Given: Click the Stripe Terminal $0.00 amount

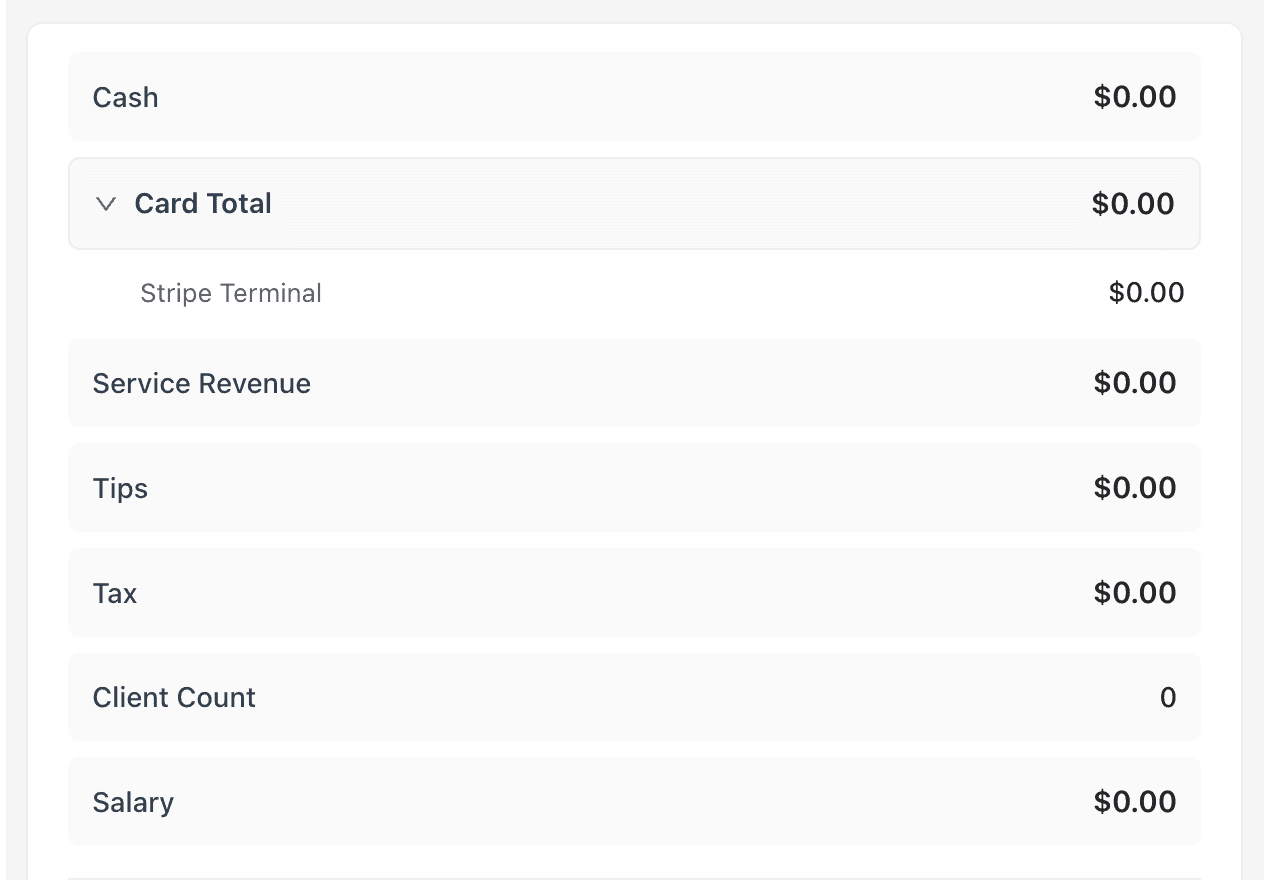Looking at the screenshot, I should [1146, 293].
